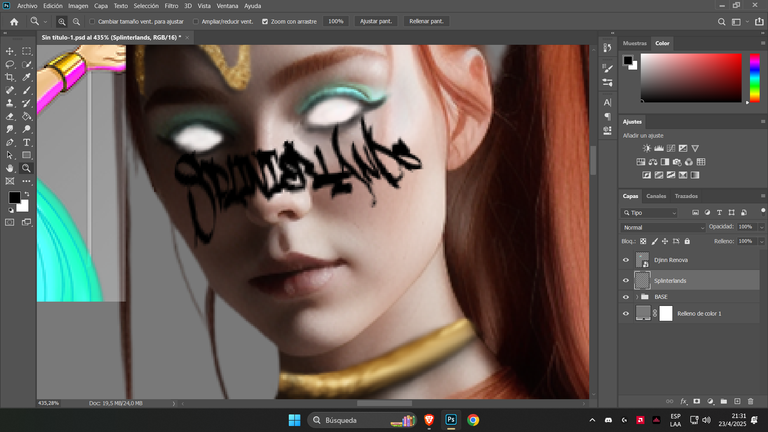Select the Lasso tool
Screen dimensions: 768x432
(x=9, y=64)
